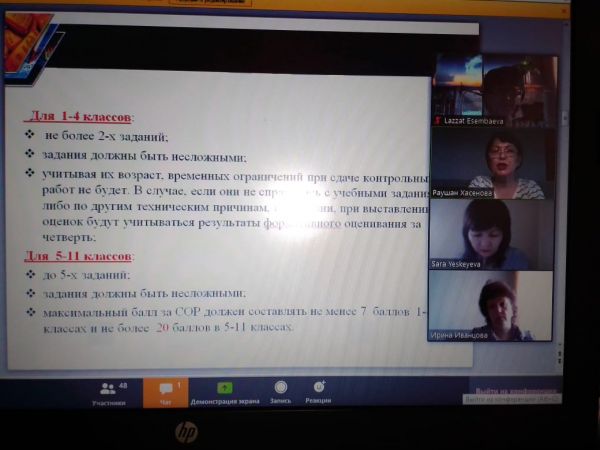Click the heading "Для 5-11 классов"
Screen dimensions: 600x450
[x=77, y=256]
